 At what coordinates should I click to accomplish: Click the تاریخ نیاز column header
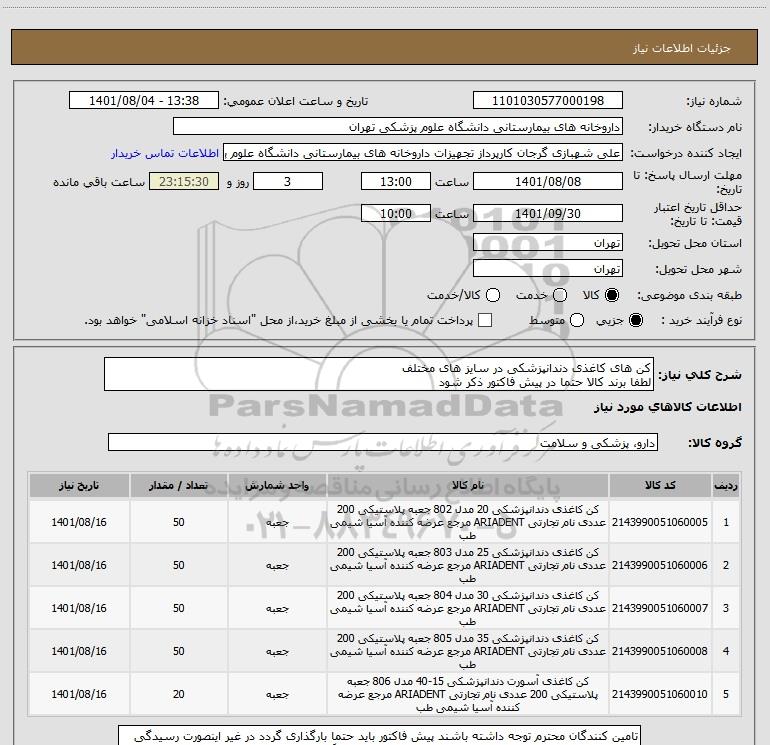pyautogui.click(x=79, y=486)
